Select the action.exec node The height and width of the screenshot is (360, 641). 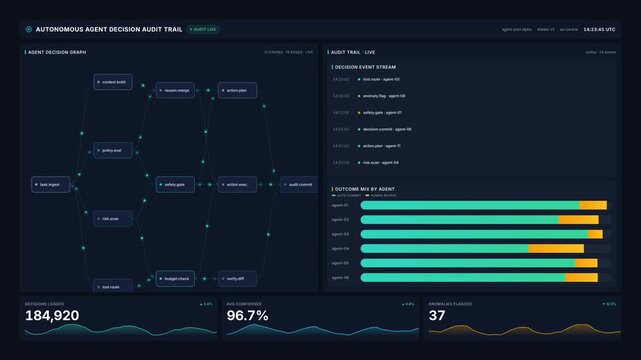tap(238, 185)
